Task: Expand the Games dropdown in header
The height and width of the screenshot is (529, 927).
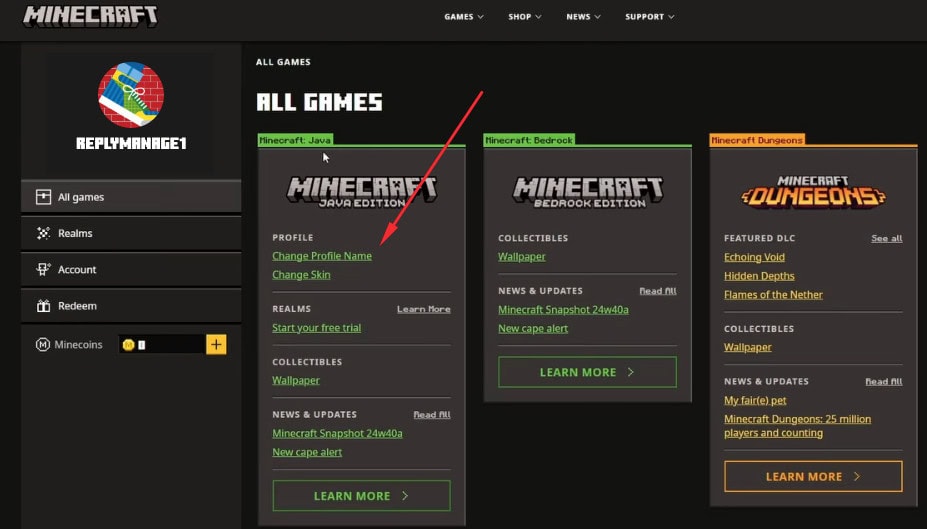Action: (x=464, y=17)
